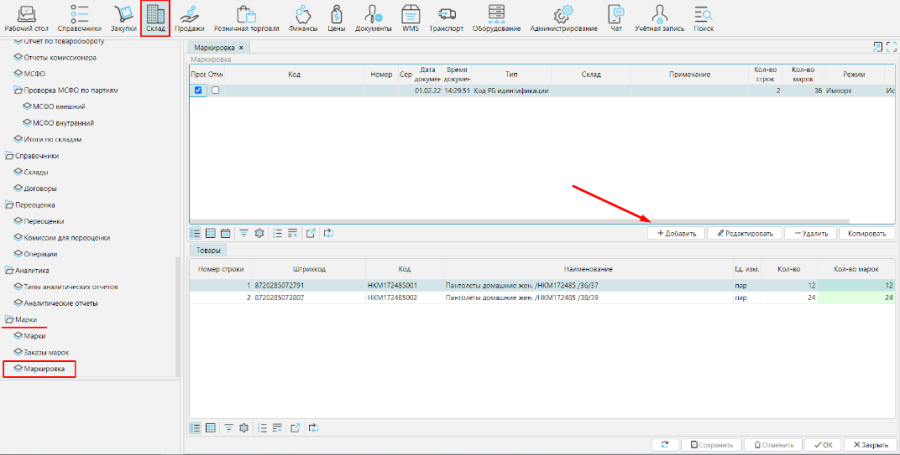900x455 pixels.
Task: Open the Склад module in top toolbar
Action: pos(155,18)
